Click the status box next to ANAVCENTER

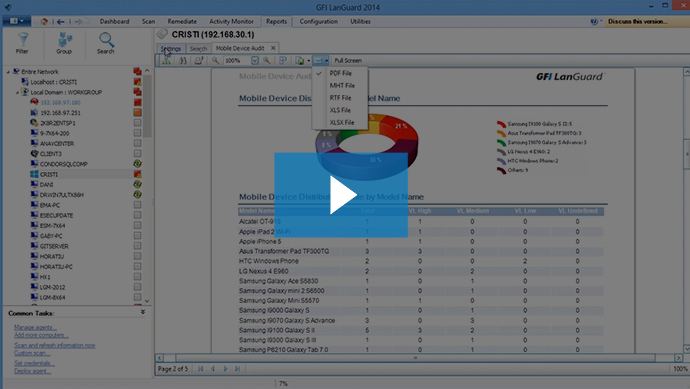138,143
